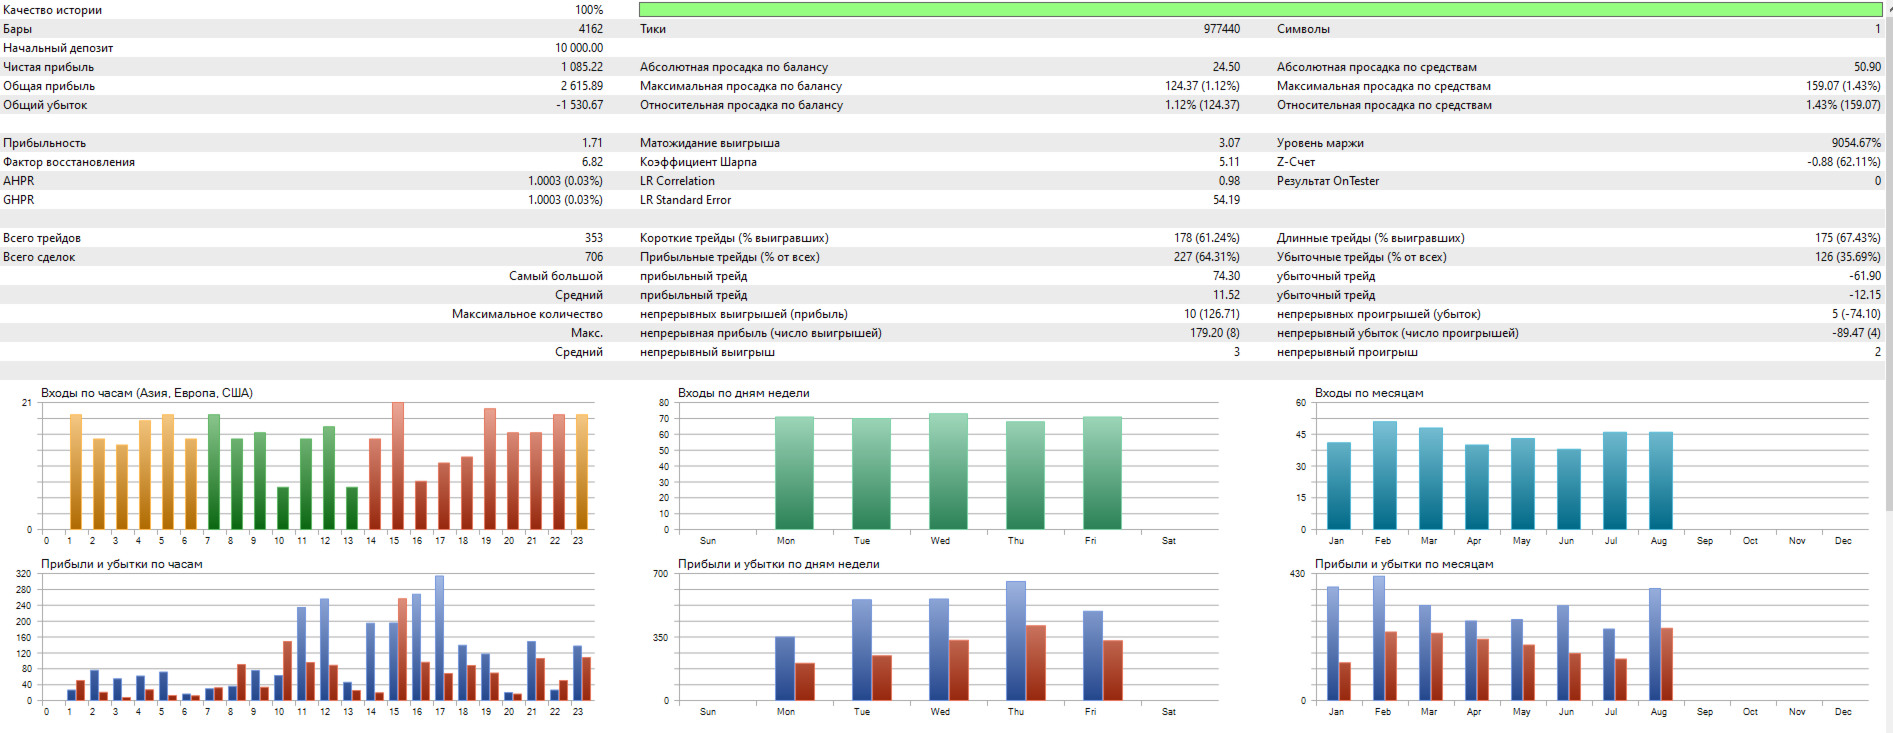Click the 'Прибыли и убытки по дням недели' title
Screen dimensions: 1893x733
click(x=779, y=564)
